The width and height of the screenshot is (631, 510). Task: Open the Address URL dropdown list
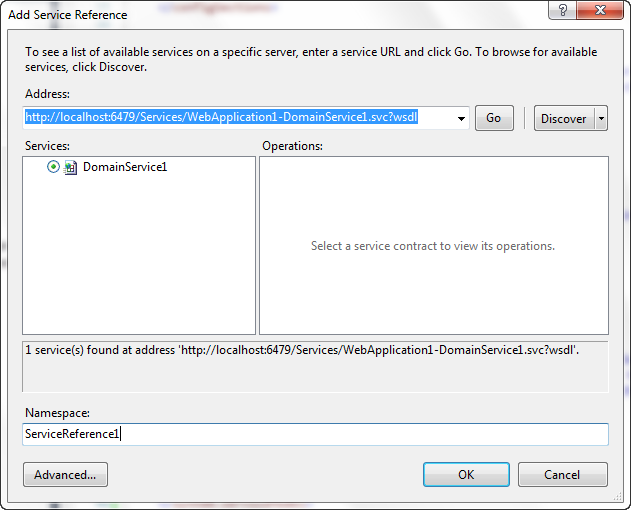coord(460,118)
